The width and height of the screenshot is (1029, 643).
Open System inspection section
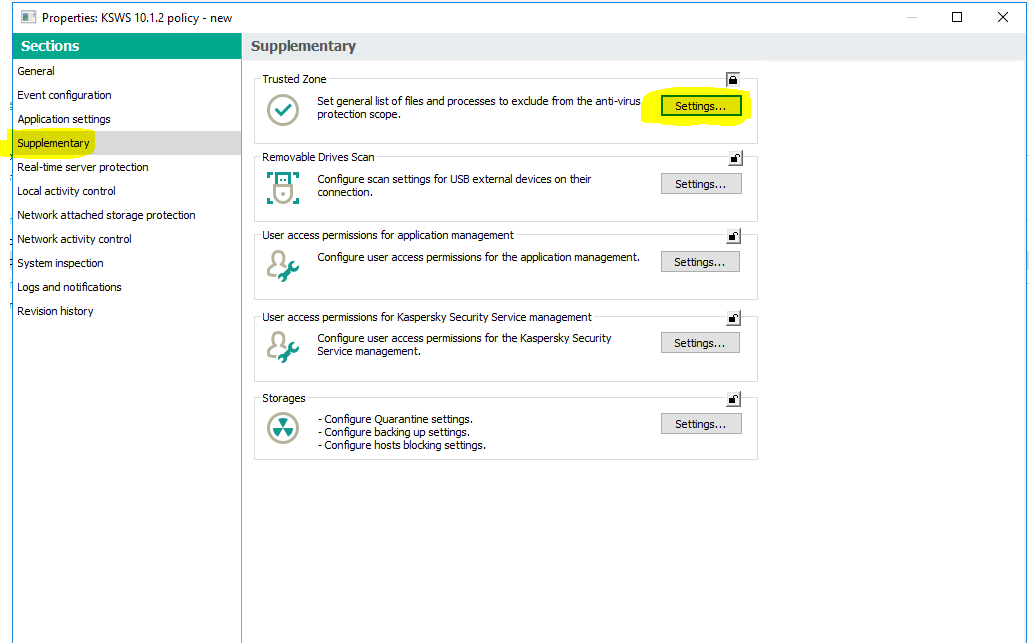click(127, 263)
